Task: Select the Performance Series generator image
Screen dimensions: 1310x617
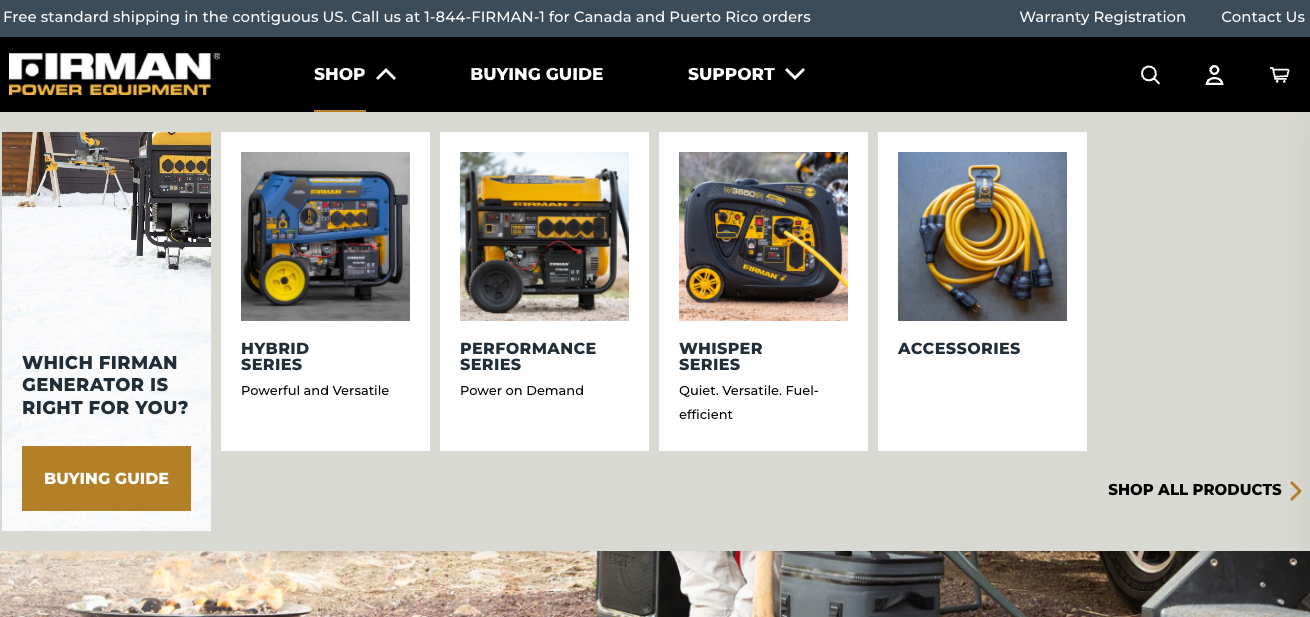Action: (544, 236)
